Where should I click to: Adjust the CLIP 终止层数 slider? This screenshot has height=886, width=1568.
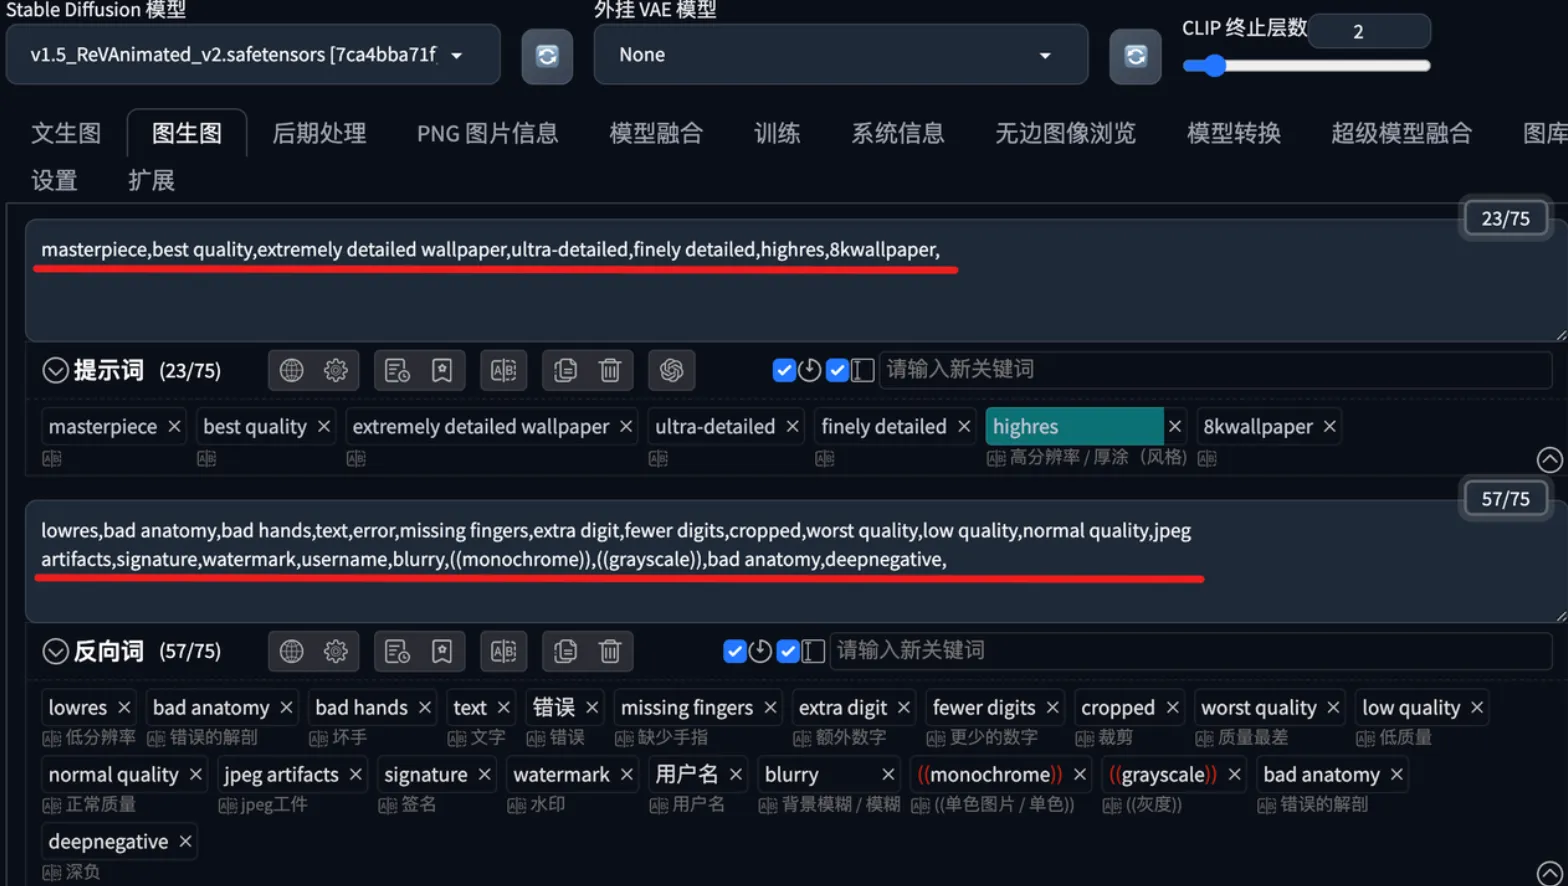[x=1215, y=66]
